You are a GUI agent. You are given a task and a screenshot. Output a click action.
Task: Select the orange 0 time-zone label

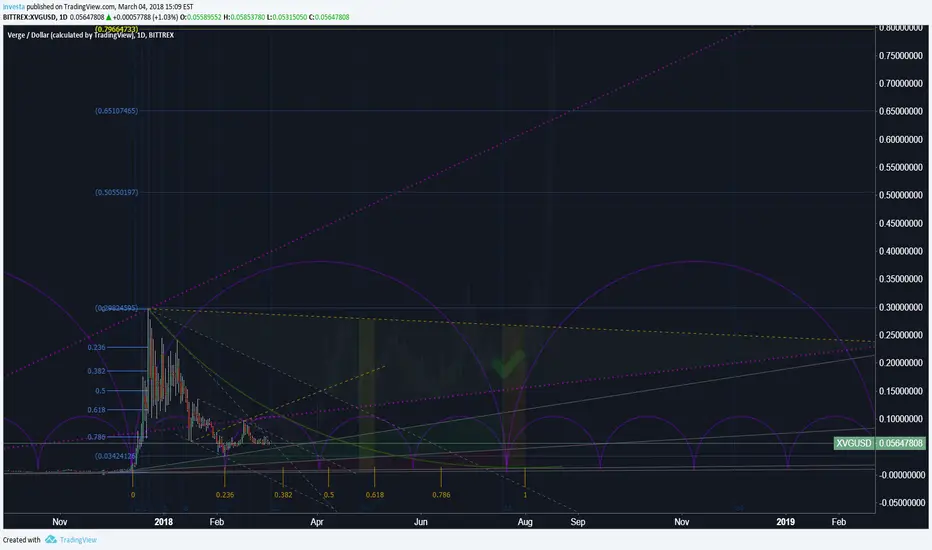coord(133,495)
